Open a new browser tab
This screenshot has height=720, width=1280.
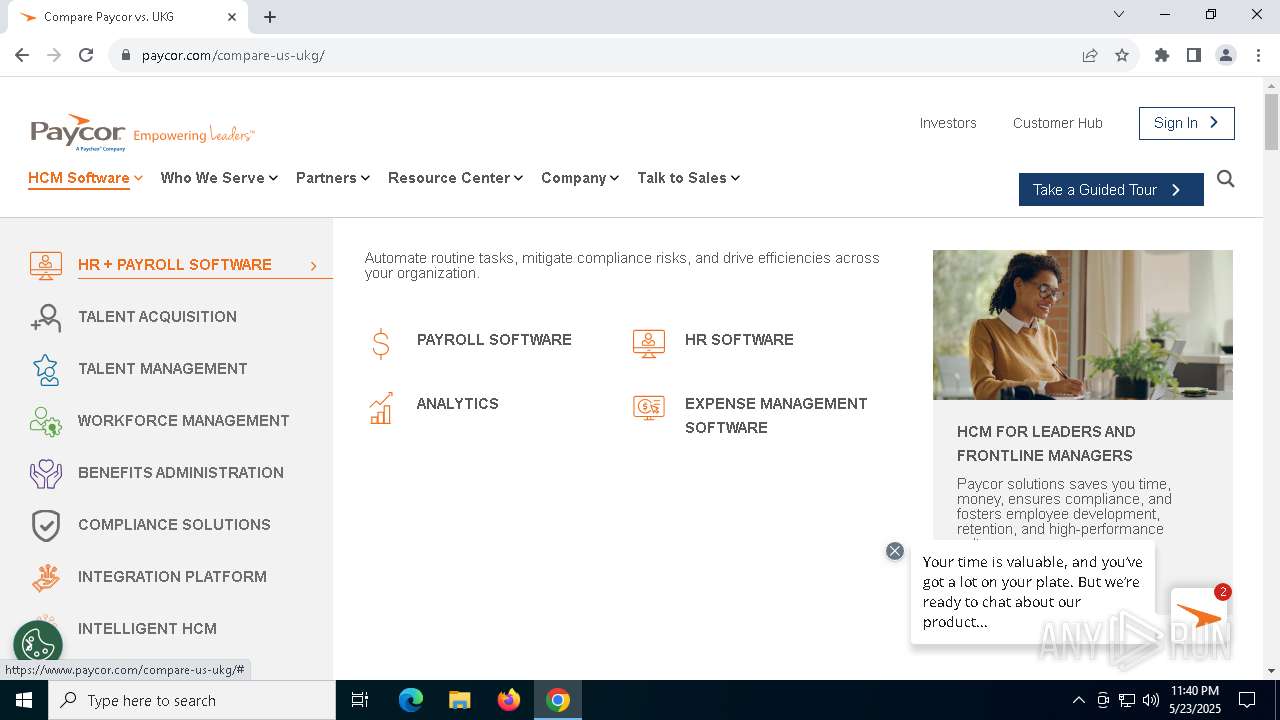point(270,17)
